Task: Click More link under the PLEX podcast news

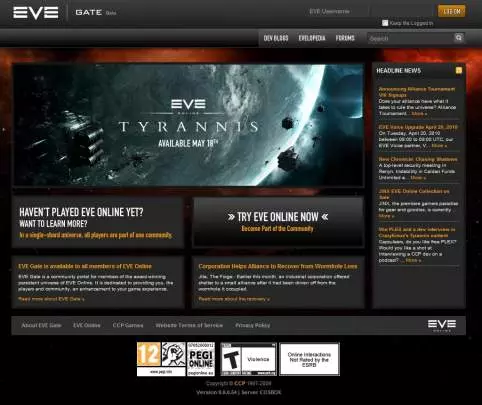Action: (x=413, y=260)
